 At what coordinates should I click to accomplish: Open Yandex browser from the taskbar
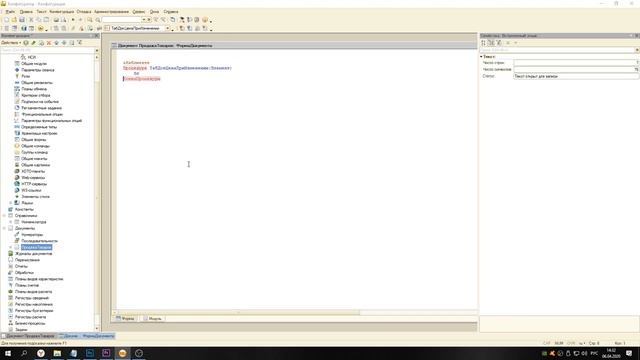point(41,353)
